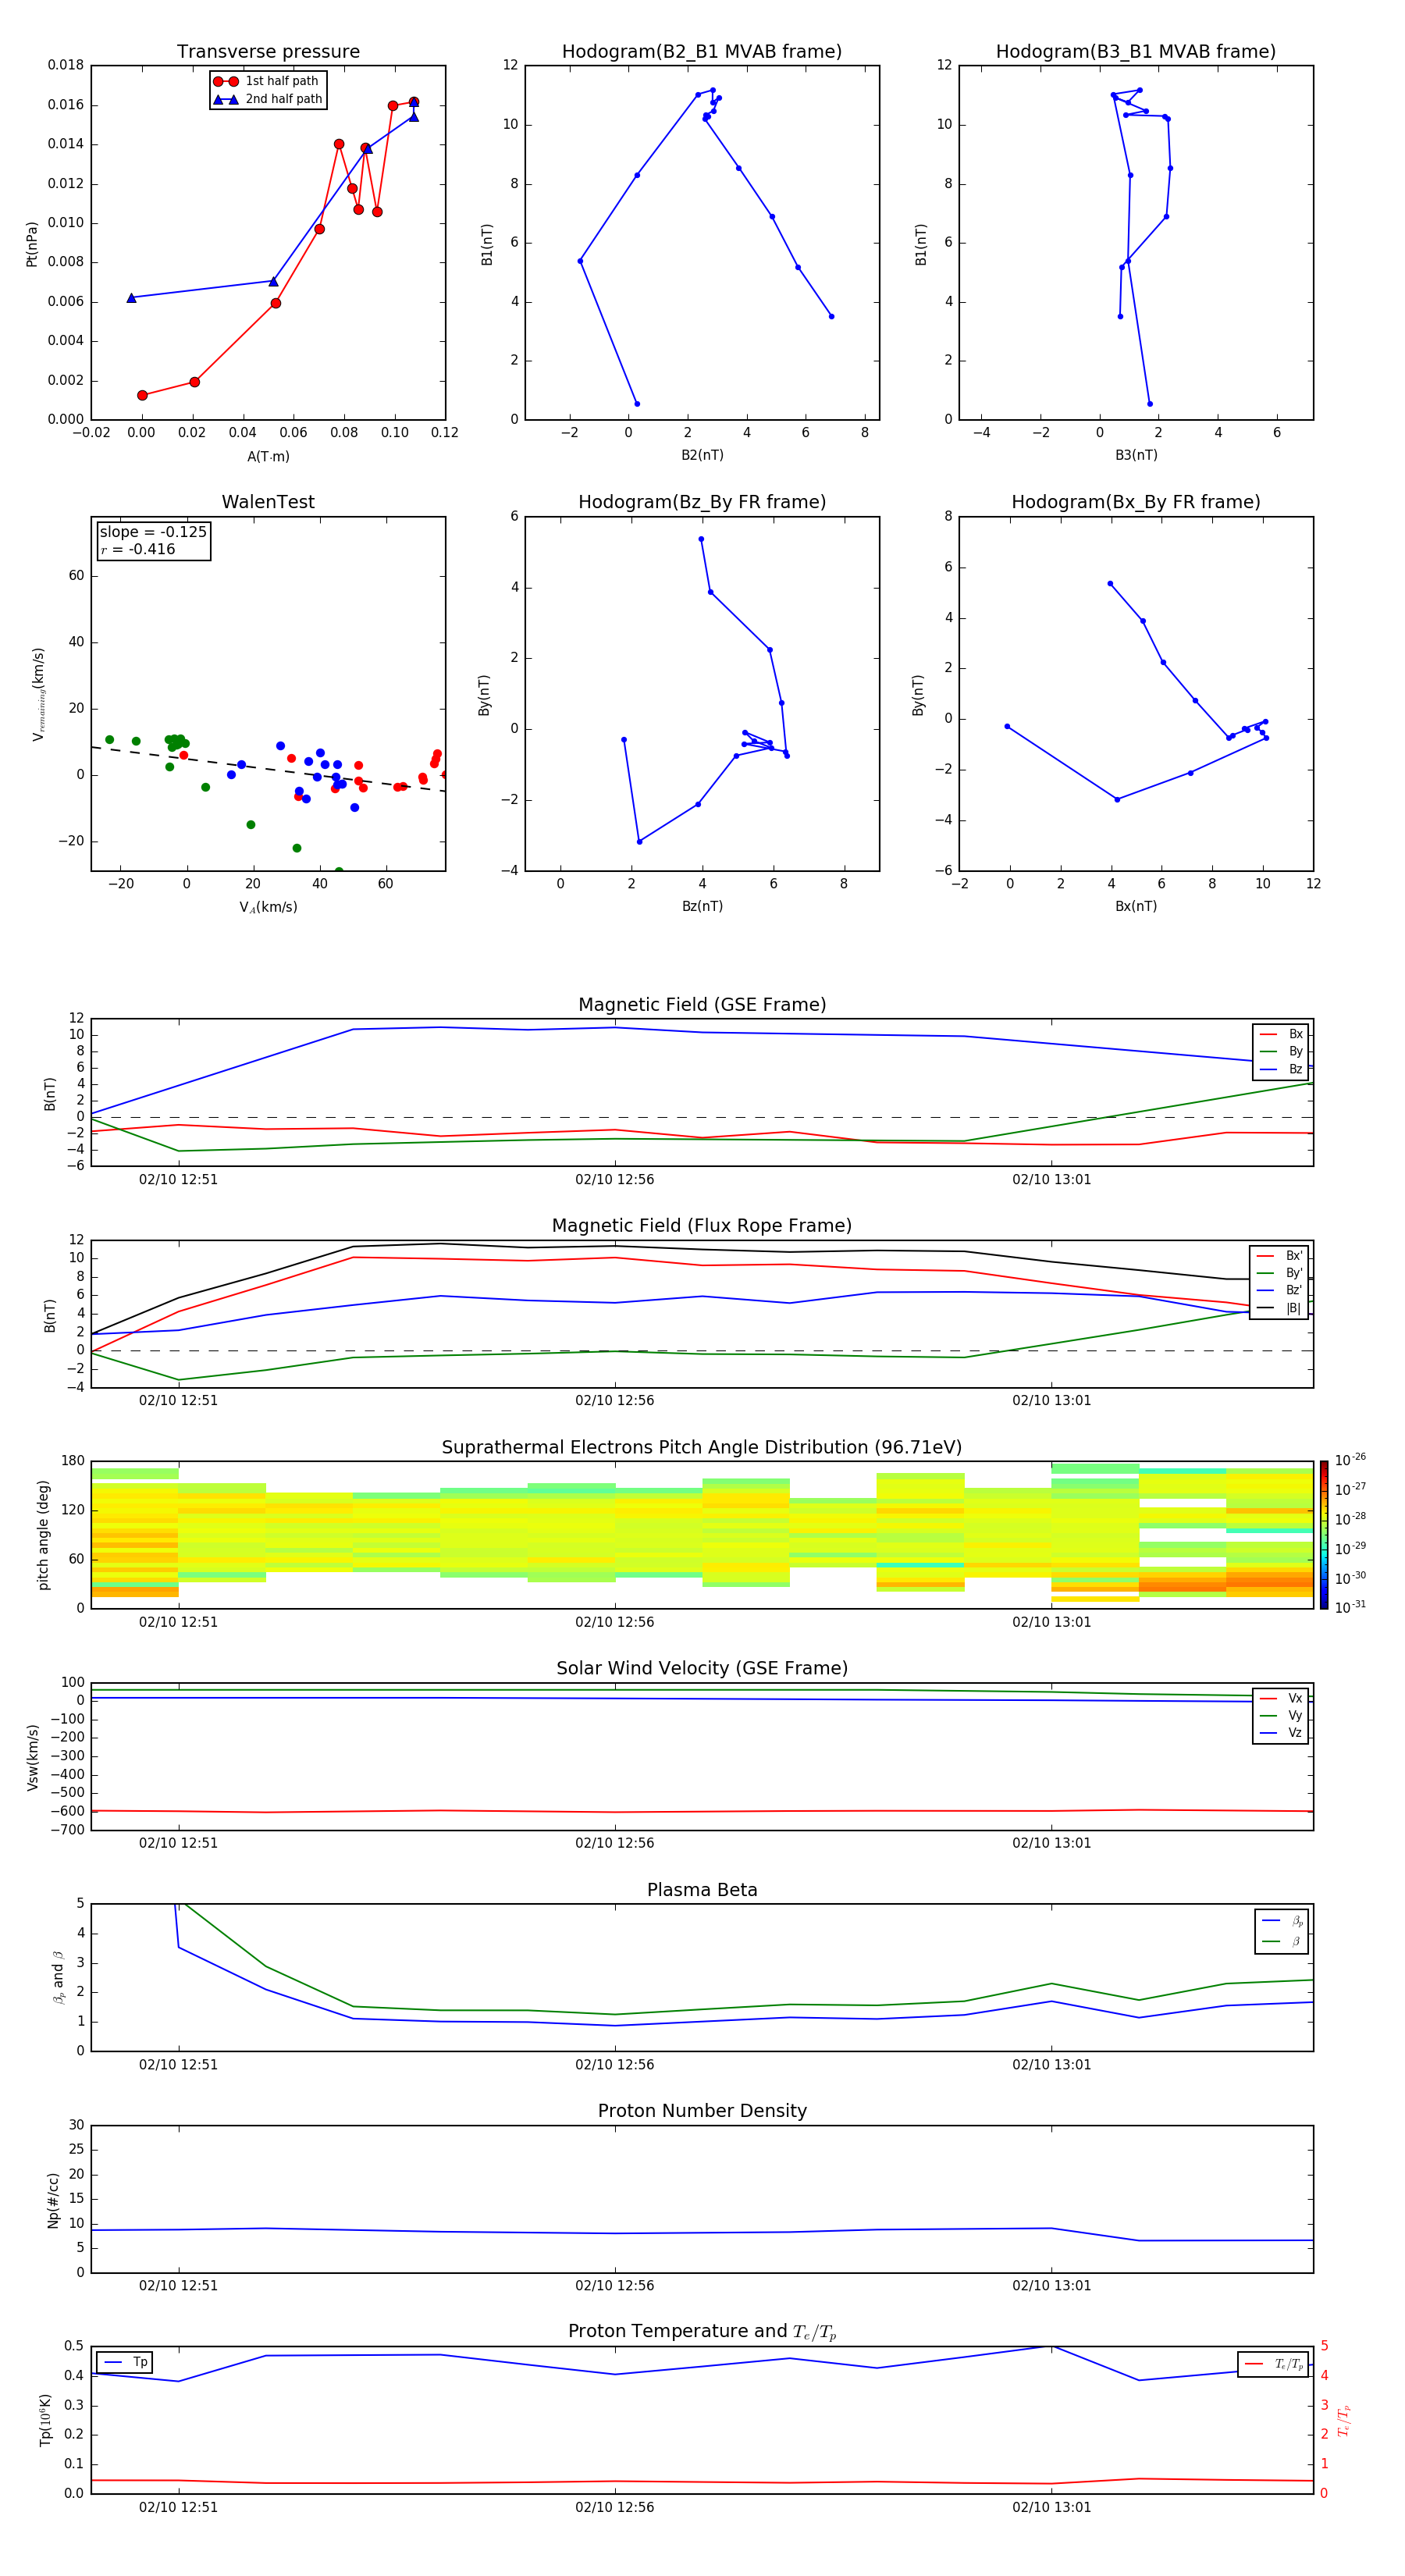Click the pitch angle intensity colorbar

tap(1324, 1535)
